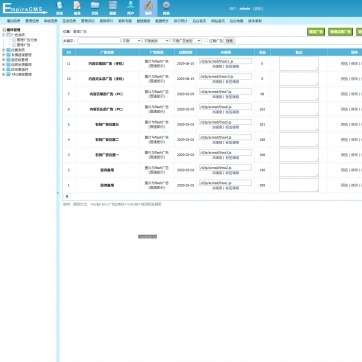Open 管理评论 in the shortcut bar
This screenshot has width=362, height=362.
click(x=88, y=21)
